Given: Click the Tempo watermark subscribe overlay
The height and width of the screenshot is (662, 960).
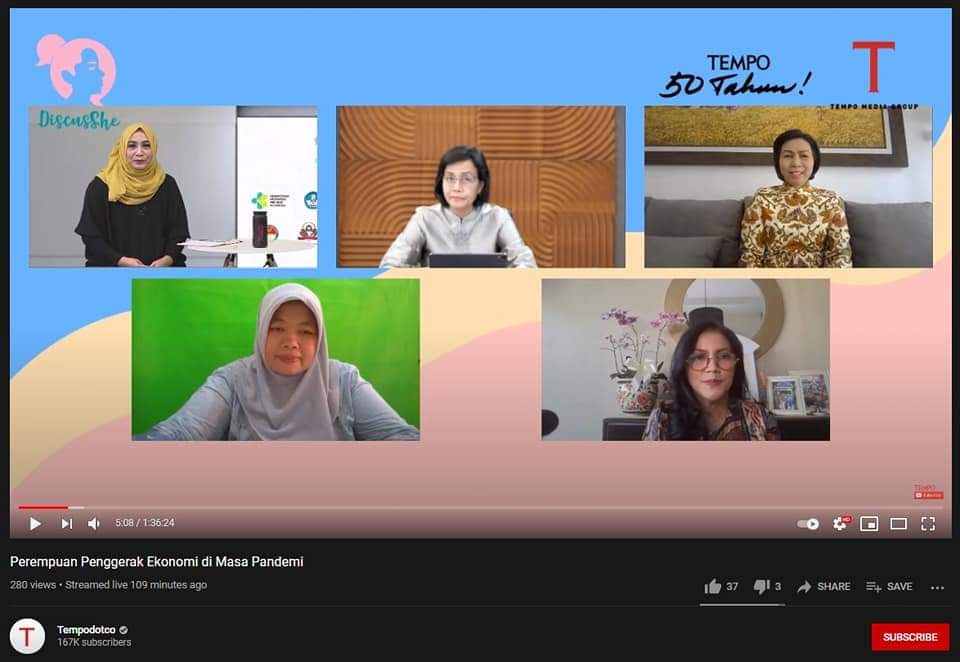Looking at the screenshot, I should tap(929, 491).
